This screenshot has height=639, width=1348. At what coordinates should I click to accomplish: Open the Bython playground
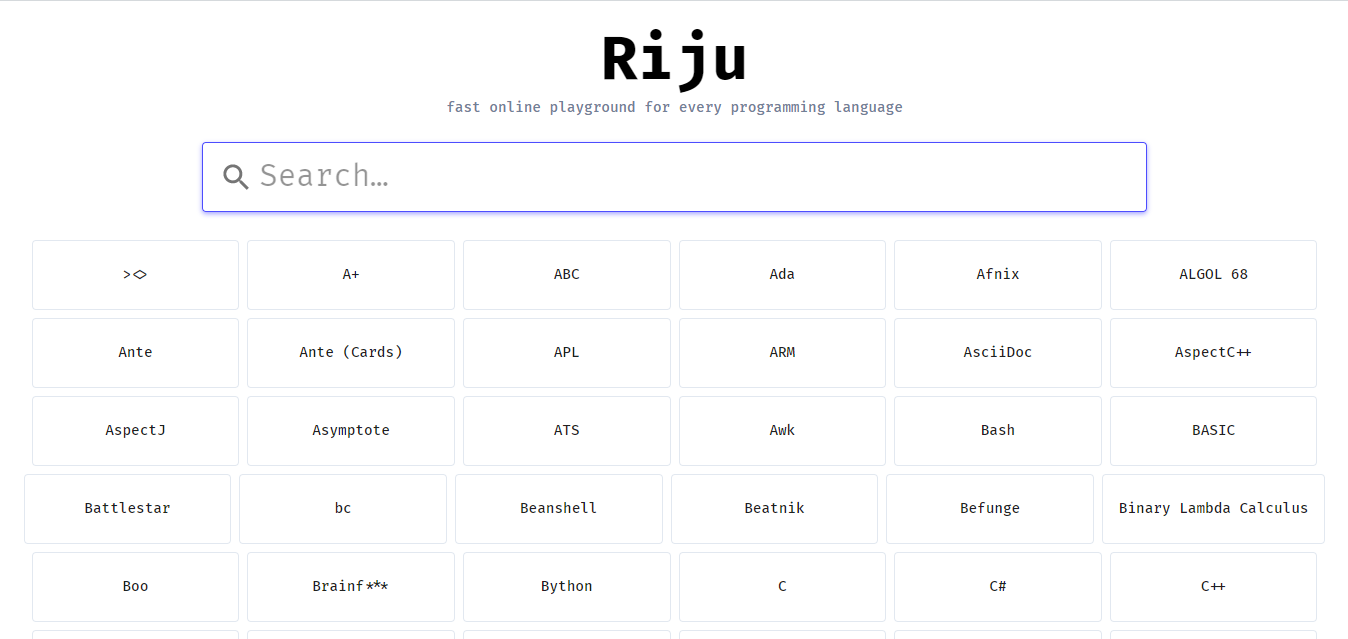click(567, 587)
